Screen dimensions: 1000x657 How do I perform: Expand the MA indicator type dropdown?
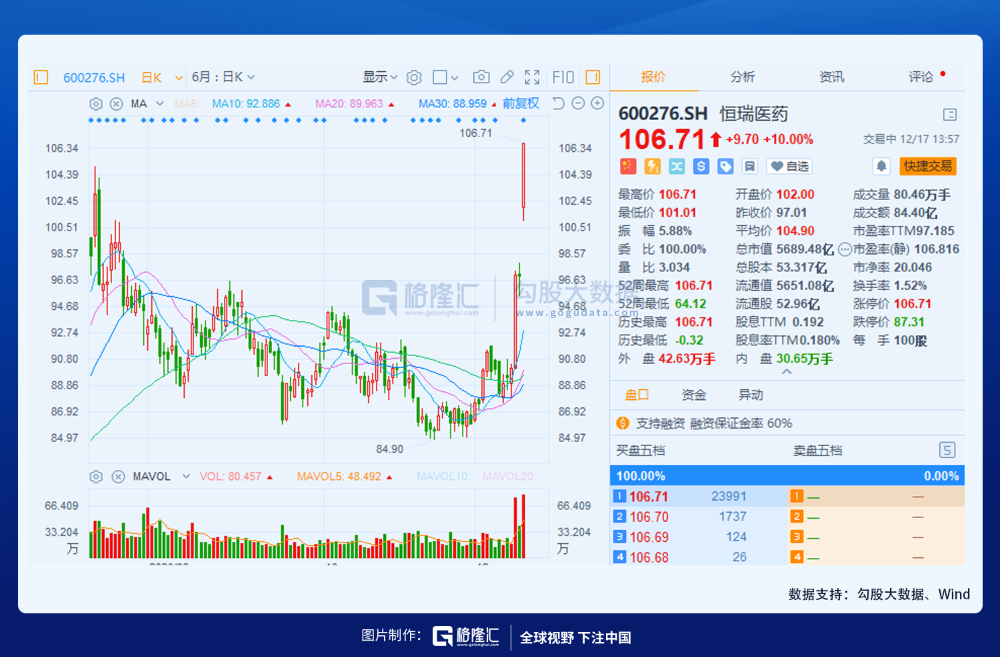pos(159,104)
